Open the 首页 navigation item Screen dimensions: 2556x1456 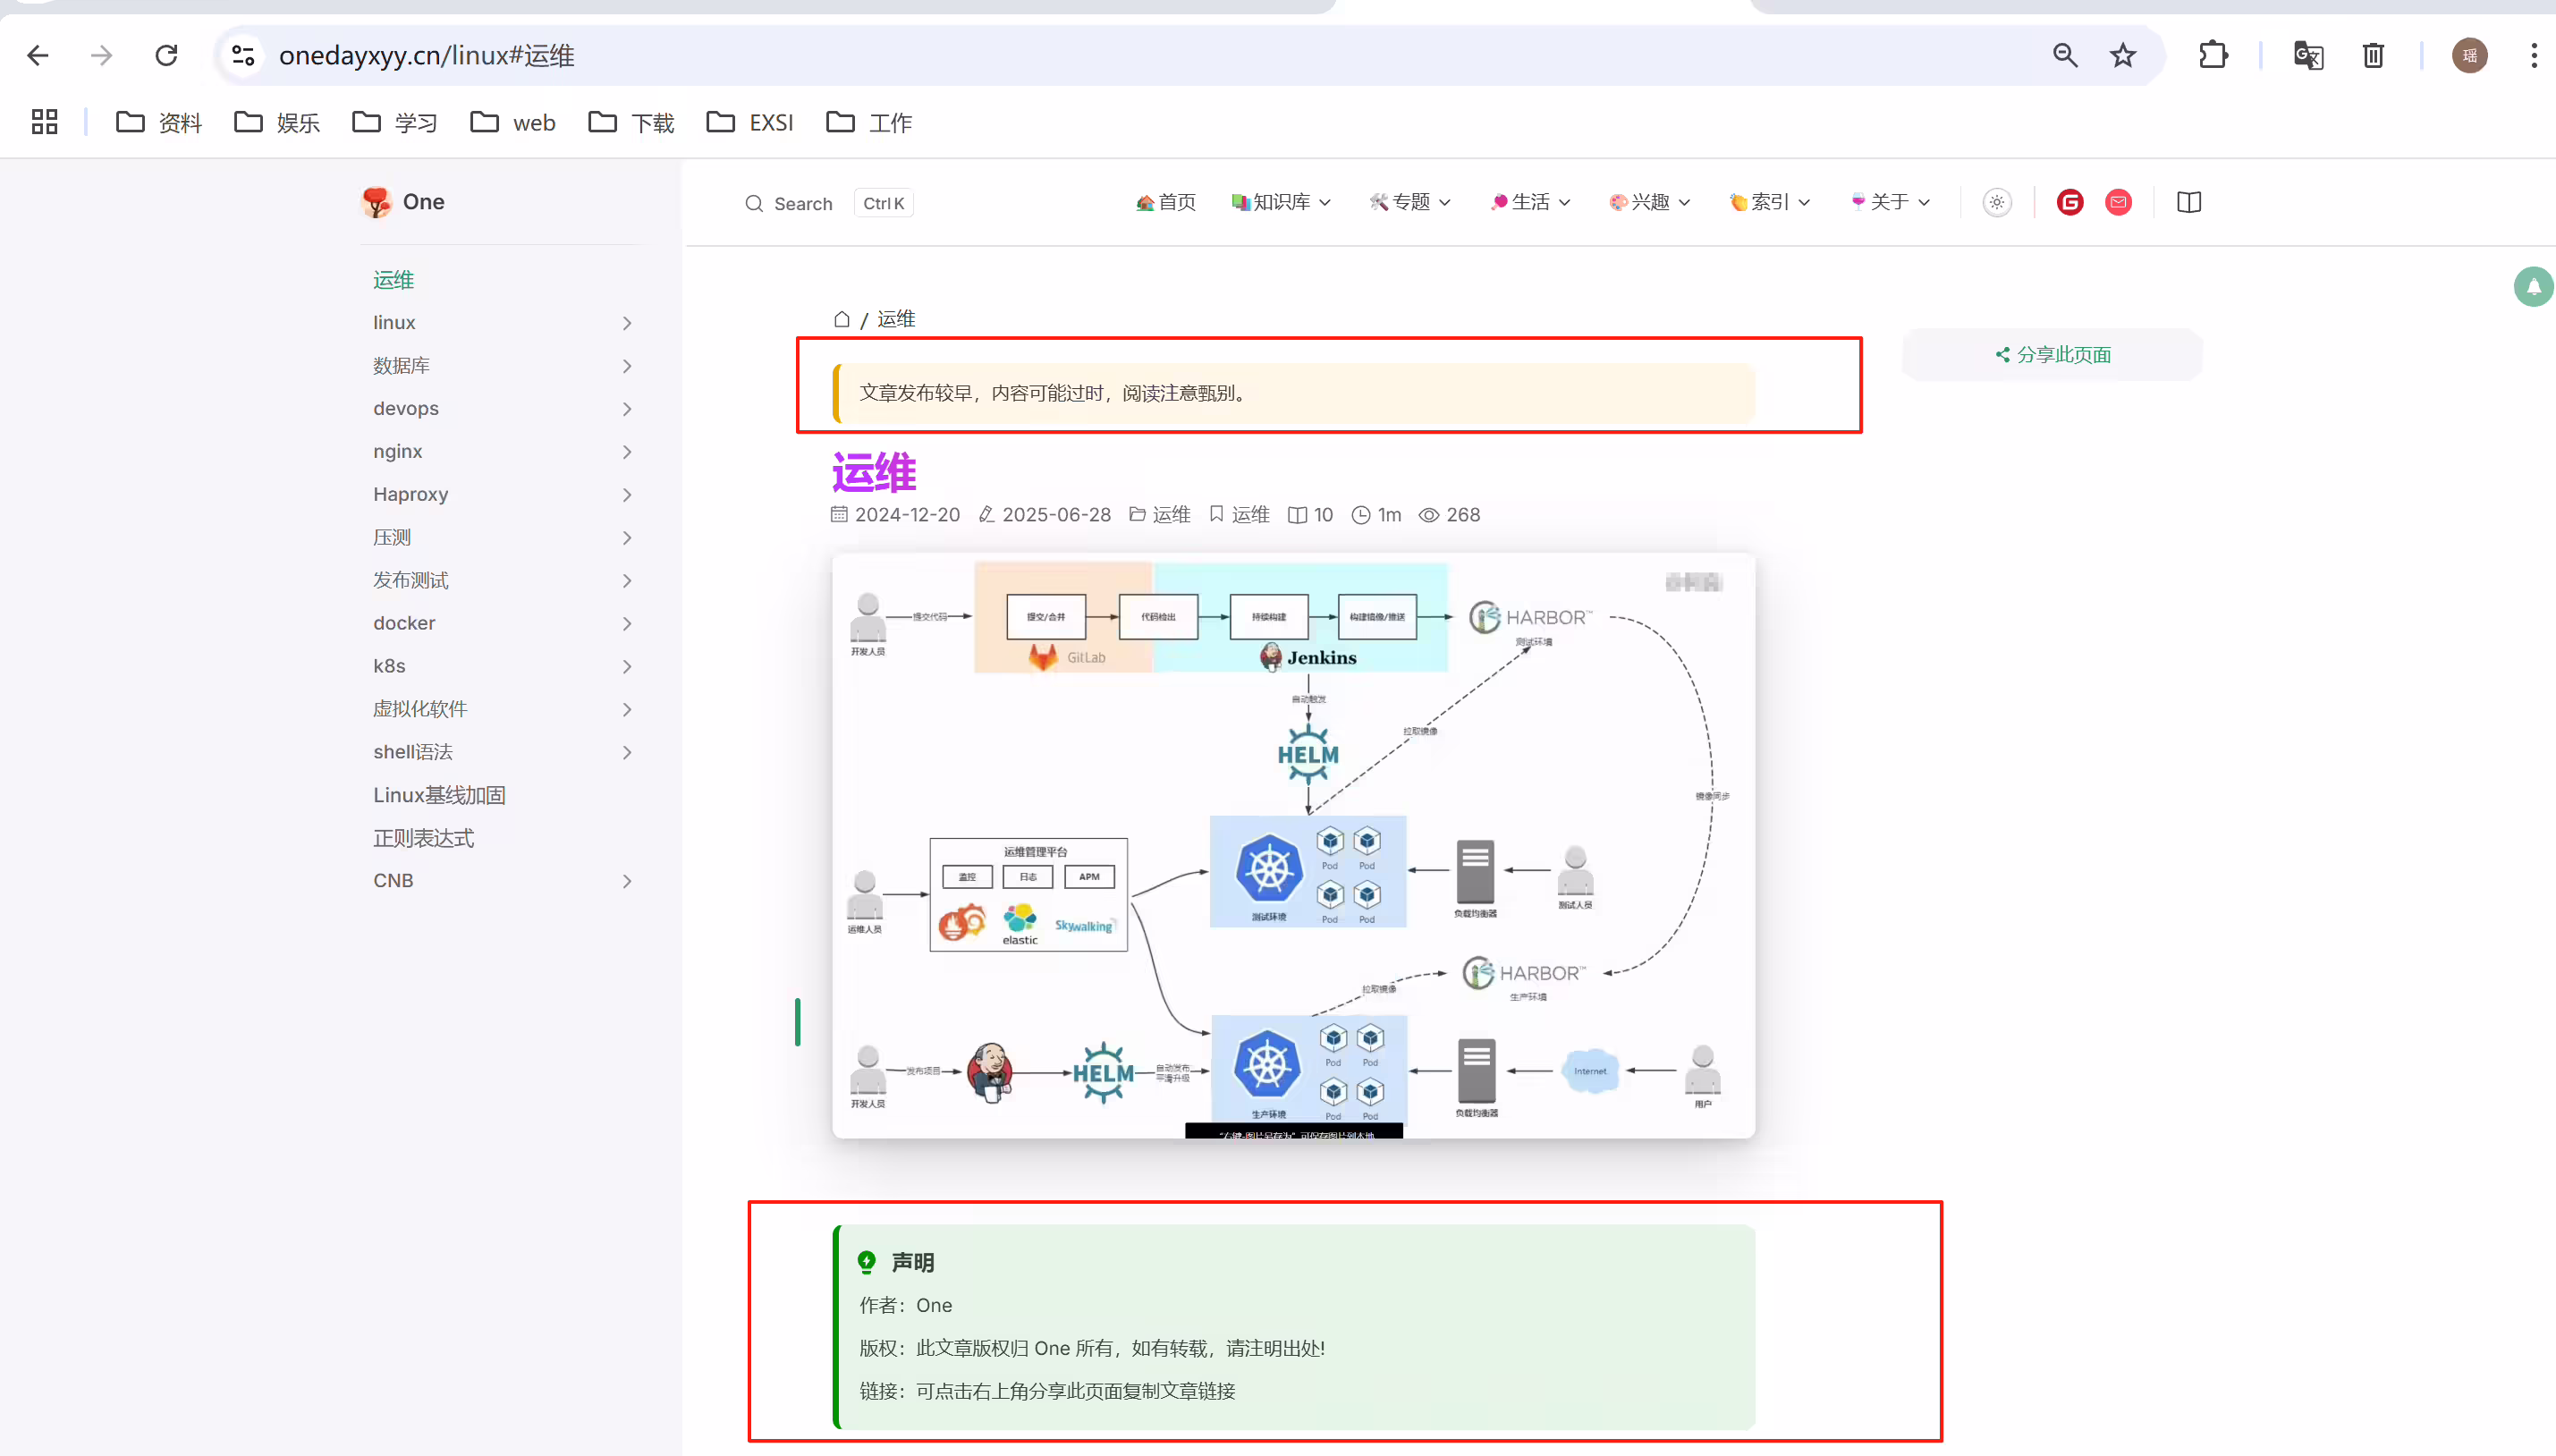coord(1166,202)
